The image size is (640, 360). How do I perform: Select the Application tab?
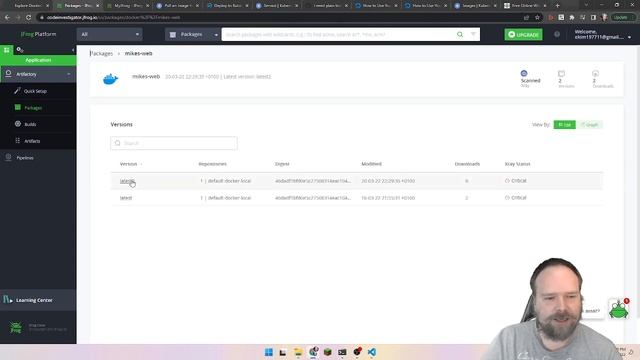pyautogui.click(x=38, y=60)
